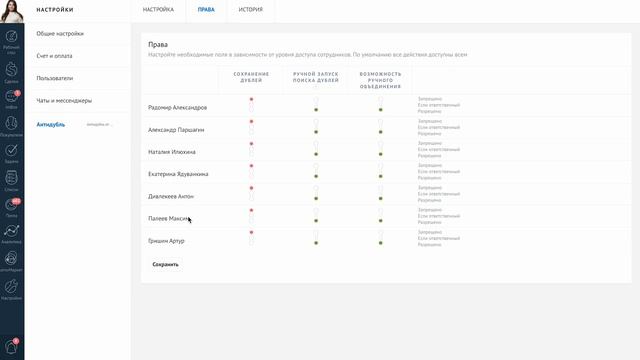Click the user avatar photo
The width and height of the screenshot is (640, 360).
click(12, 11)
